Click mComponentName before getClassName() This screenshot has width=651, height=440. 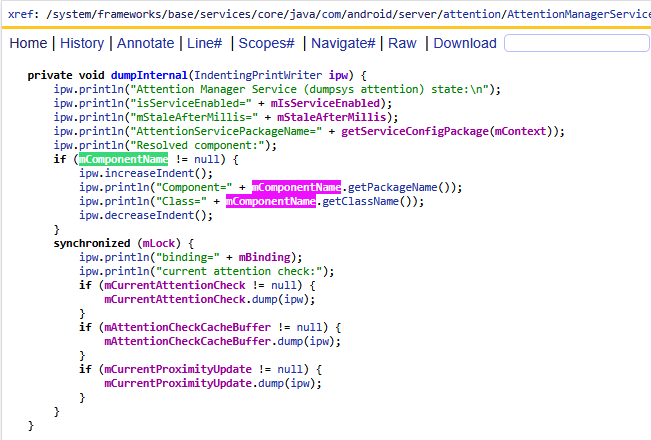tap(271, 201)
